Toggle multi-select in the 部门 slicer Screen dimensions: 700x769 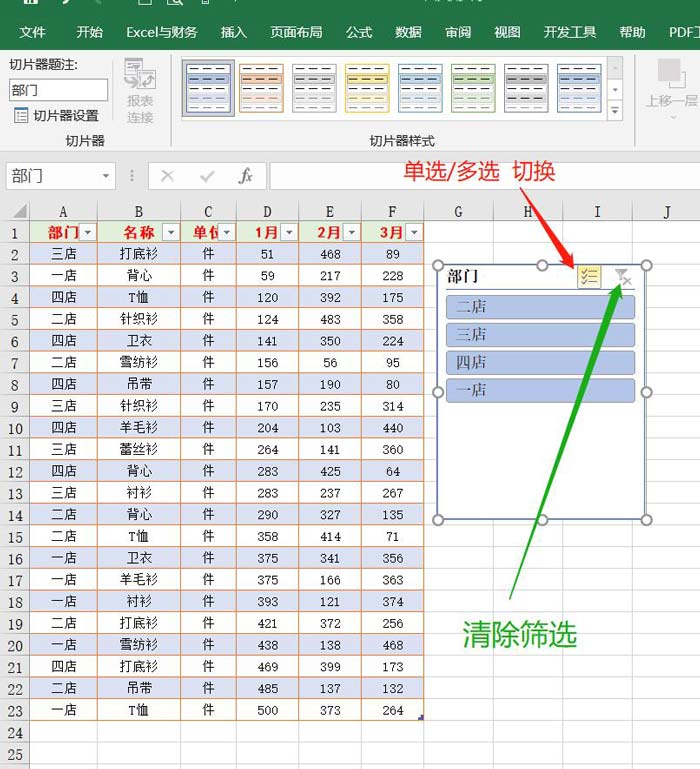[x=589, y=277]
